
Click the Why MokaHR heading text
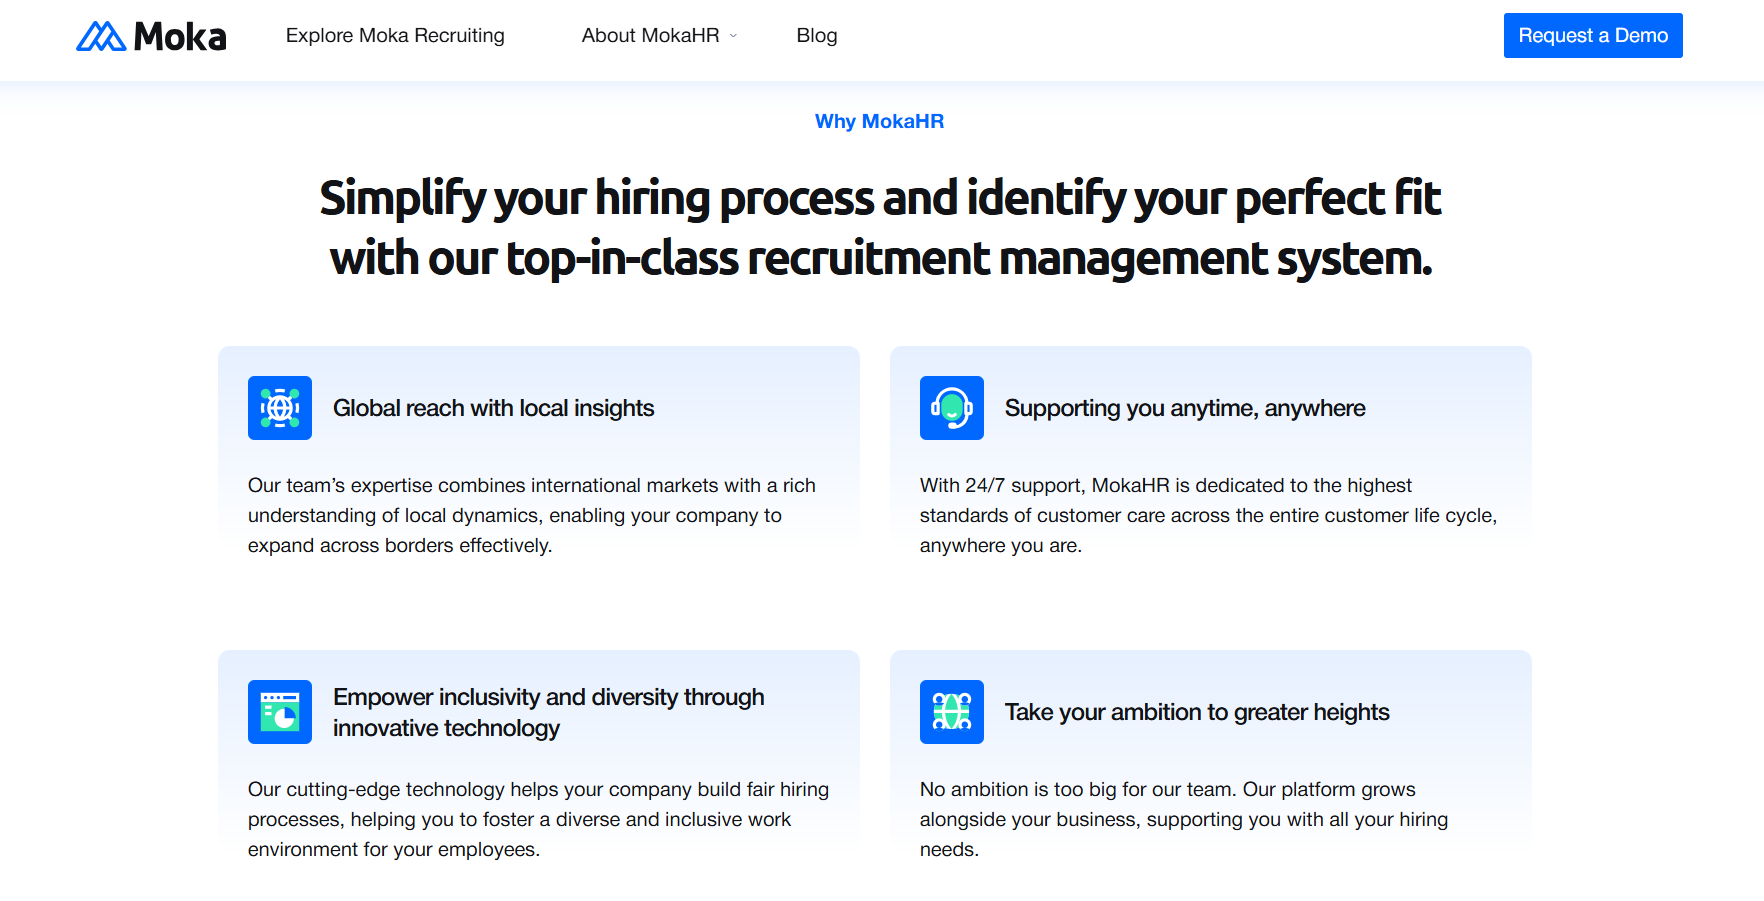point(879,121)
